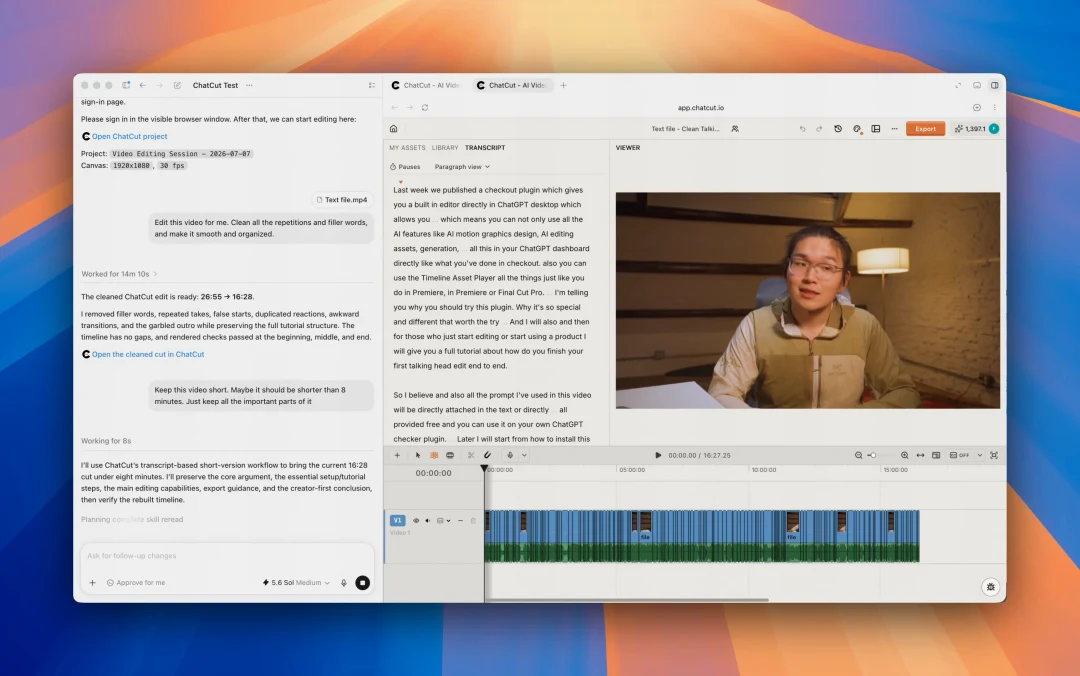
Task: Click the orange grid tool in the timeline toolbar
Action: tap(434, 455)
